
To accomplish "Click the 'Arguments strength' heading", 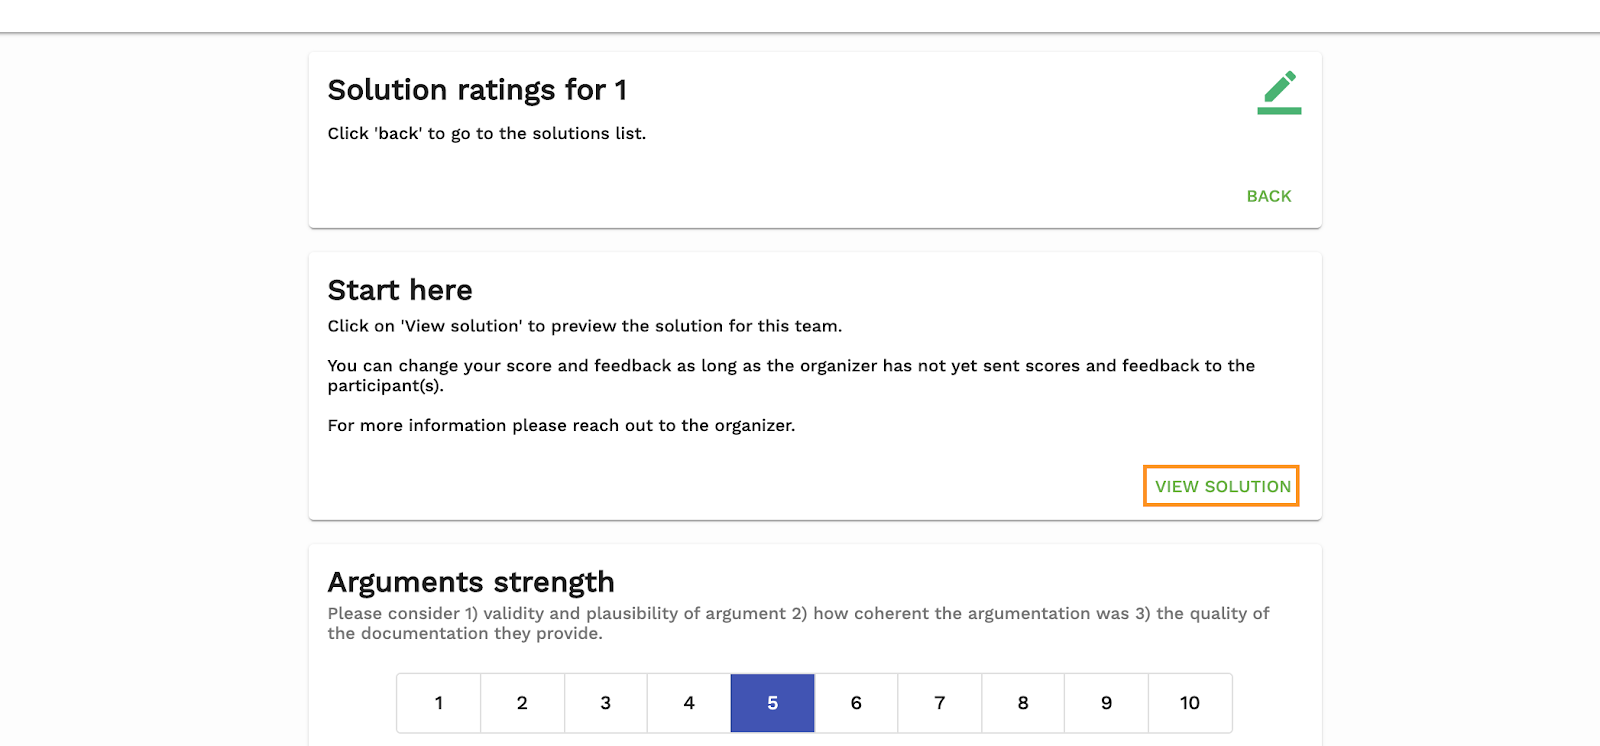I will coord(471,582).
